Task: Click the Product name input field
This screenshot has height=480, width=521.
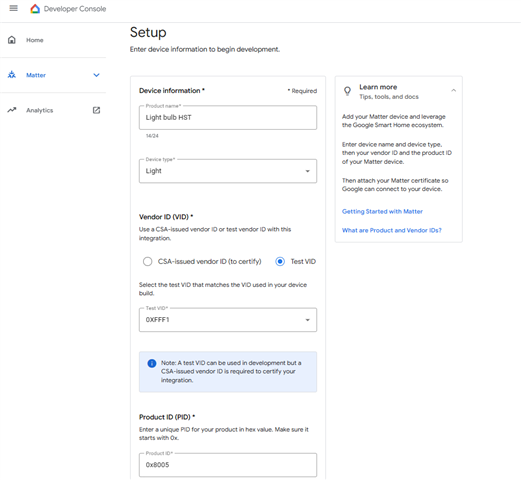Action: [x=228, y=118]
